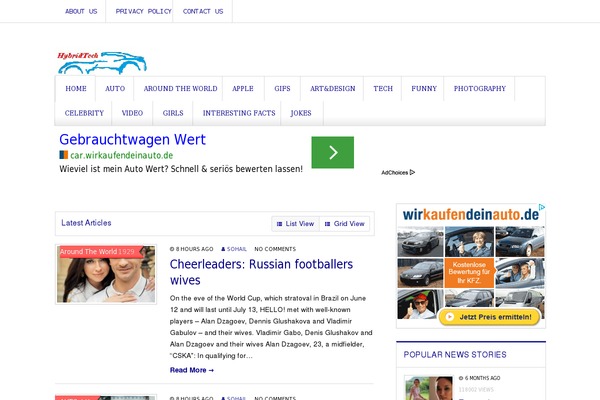The width and height of the screenshot is (600, 400).
Task: Open the Auto category
Action: pos(115,88)
